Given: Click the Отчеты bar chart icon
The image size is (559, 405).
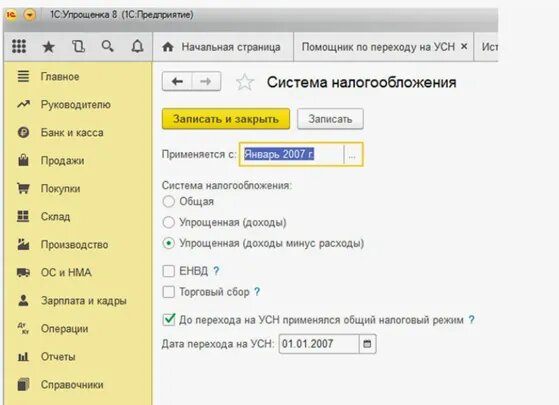Looking at the screenshot, I should click(x=23, y=357).
